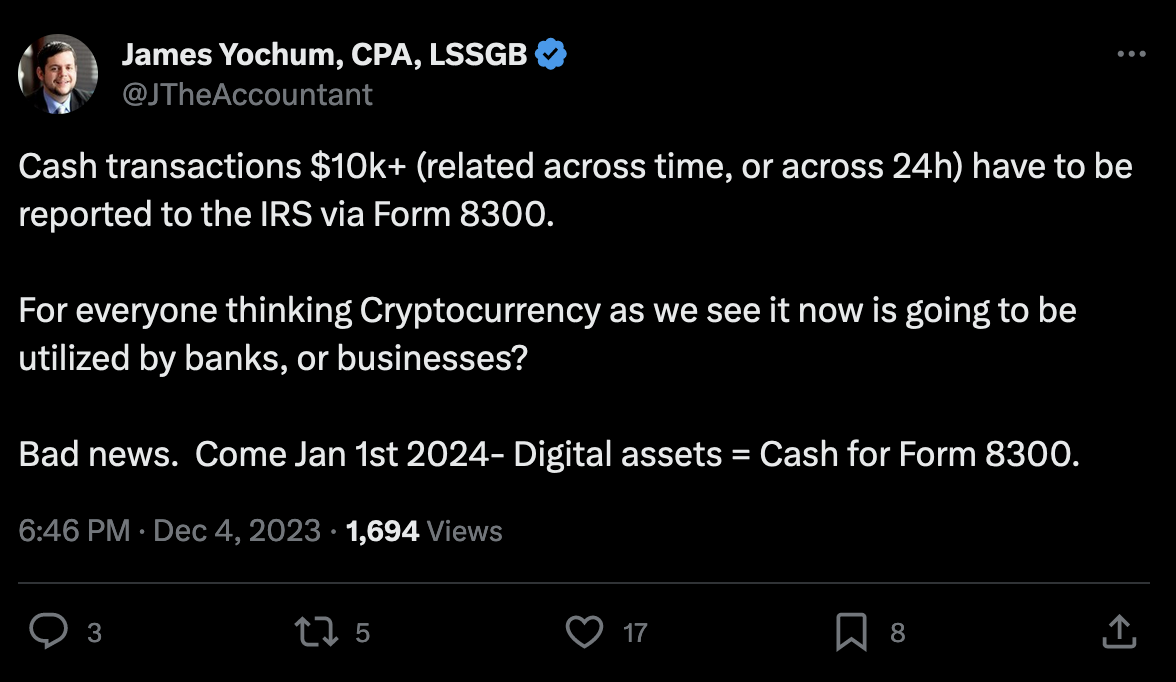
Task: Open the James Yochum, CPA, LSSGB profile name
Action: (325, 54)
